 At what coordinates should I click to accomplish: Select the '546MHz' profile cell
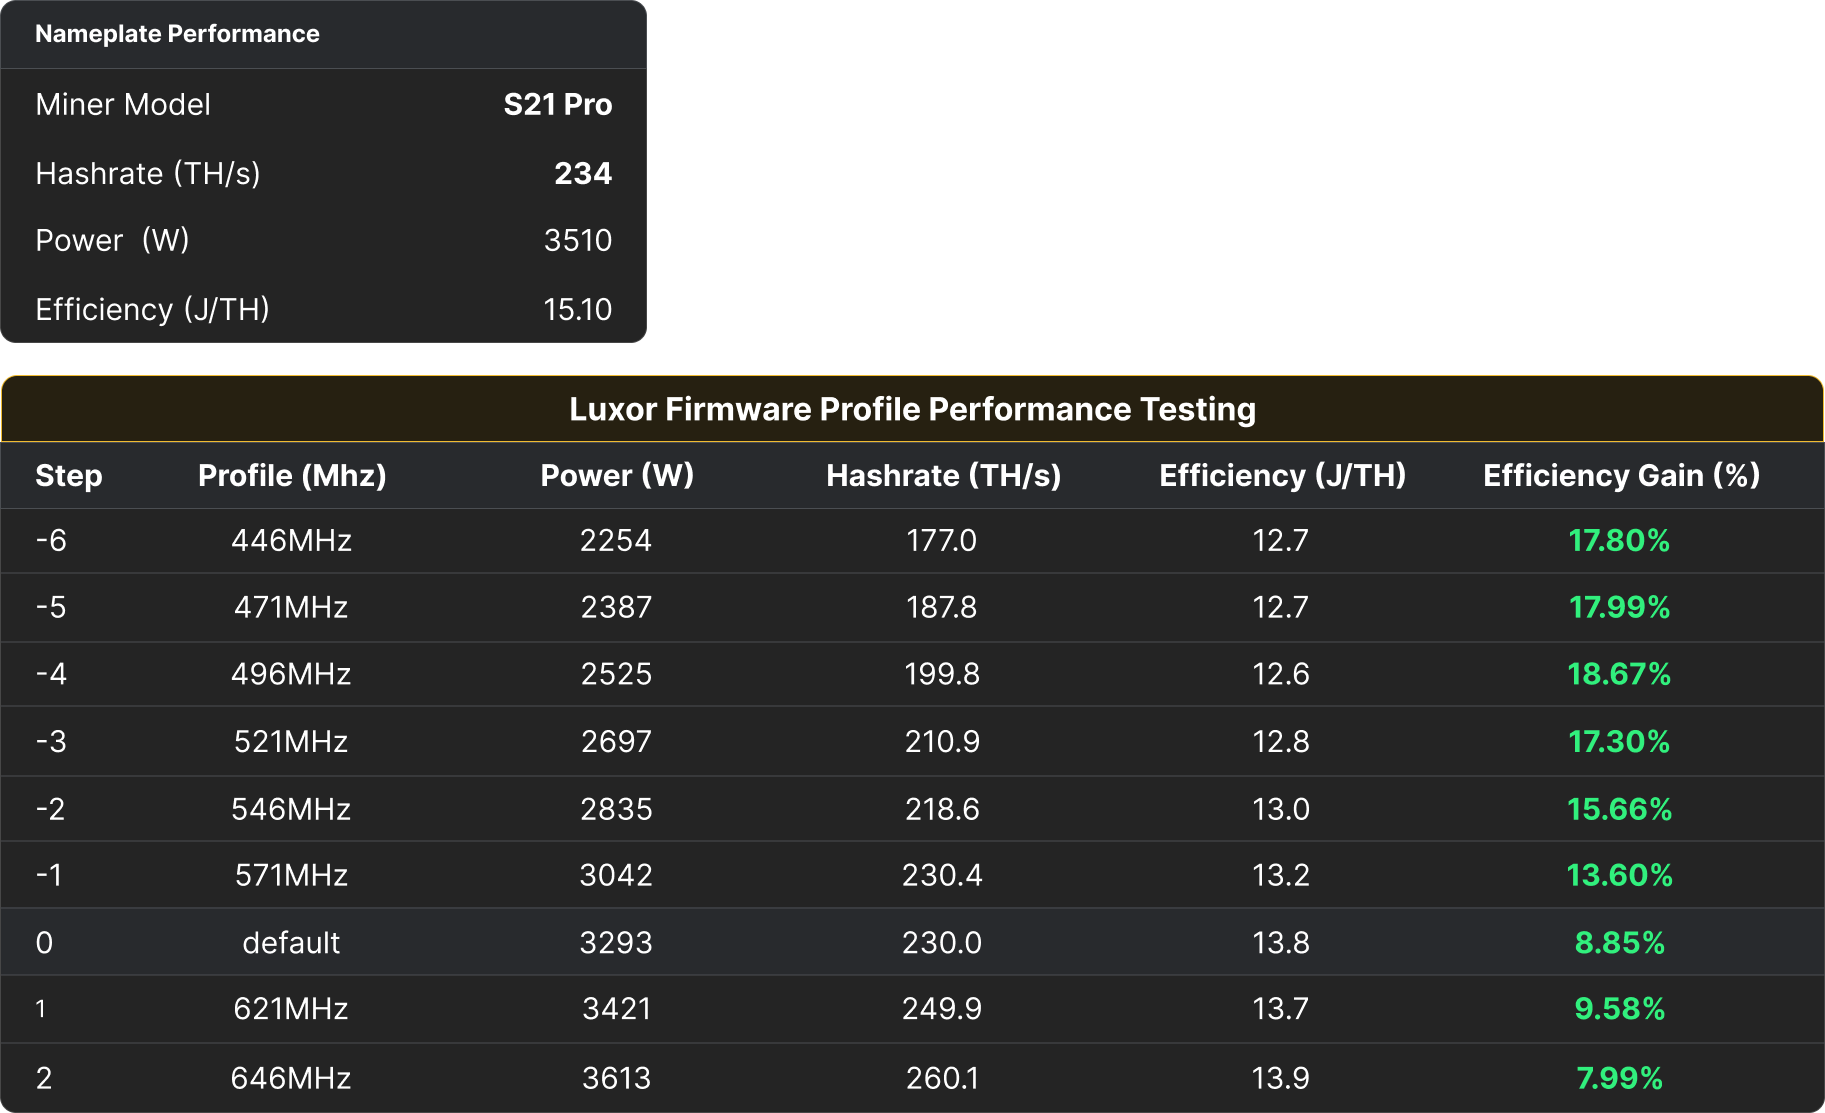click(291, 809)
